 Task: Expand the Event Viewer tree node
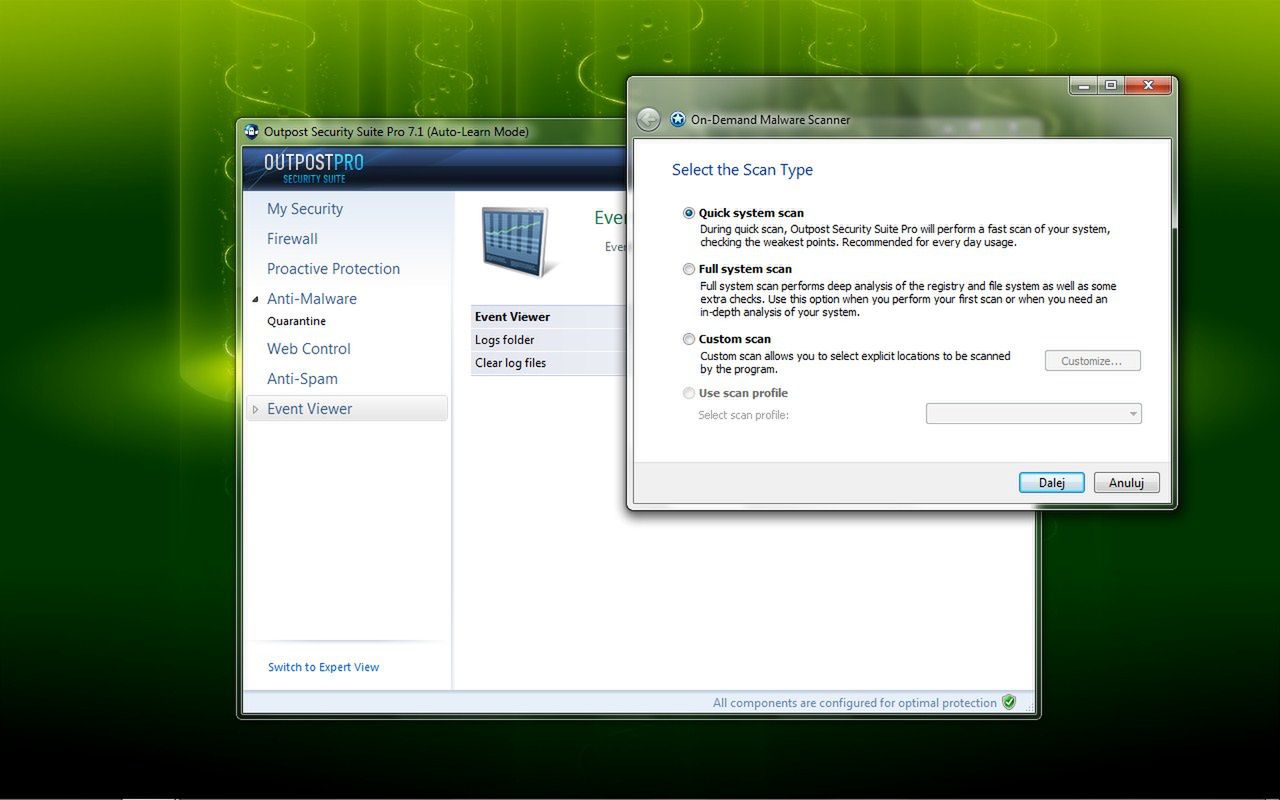tap(255, 409)
